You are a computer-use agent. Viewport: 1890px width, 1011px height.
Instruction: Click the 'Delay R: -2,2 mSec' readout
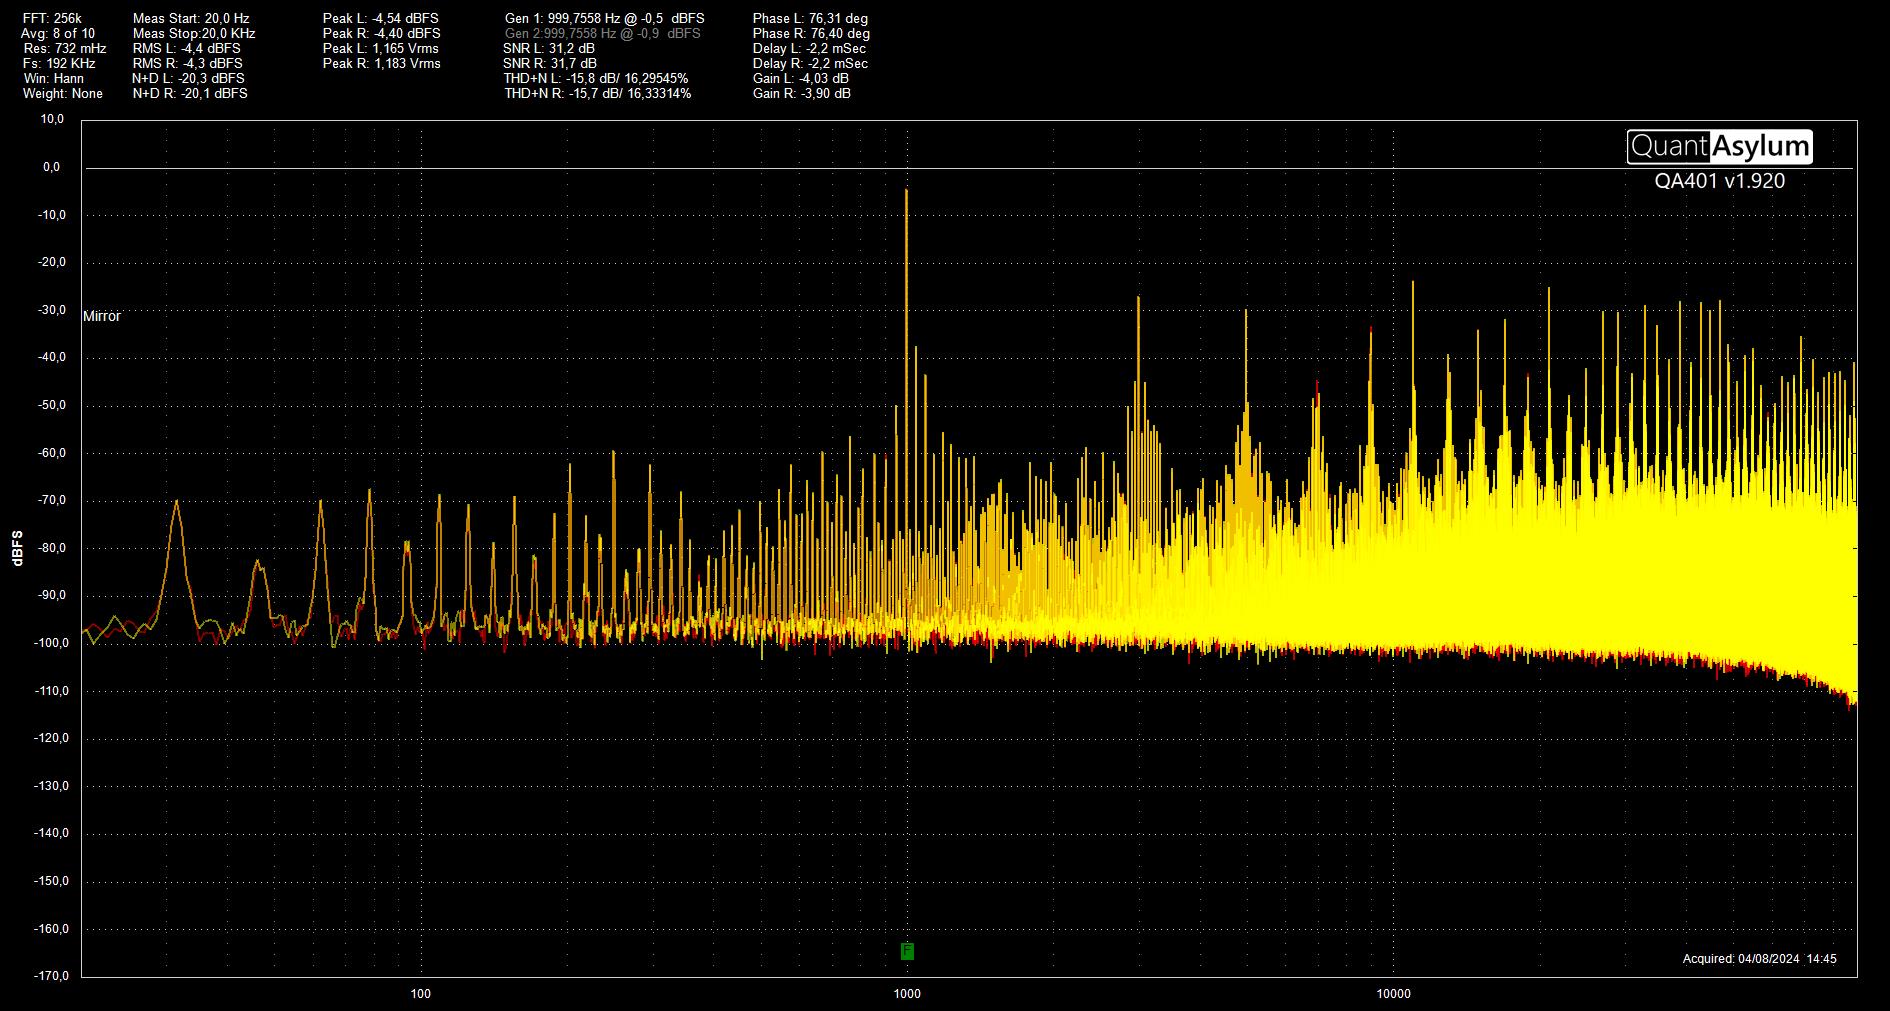pos(810,63)
